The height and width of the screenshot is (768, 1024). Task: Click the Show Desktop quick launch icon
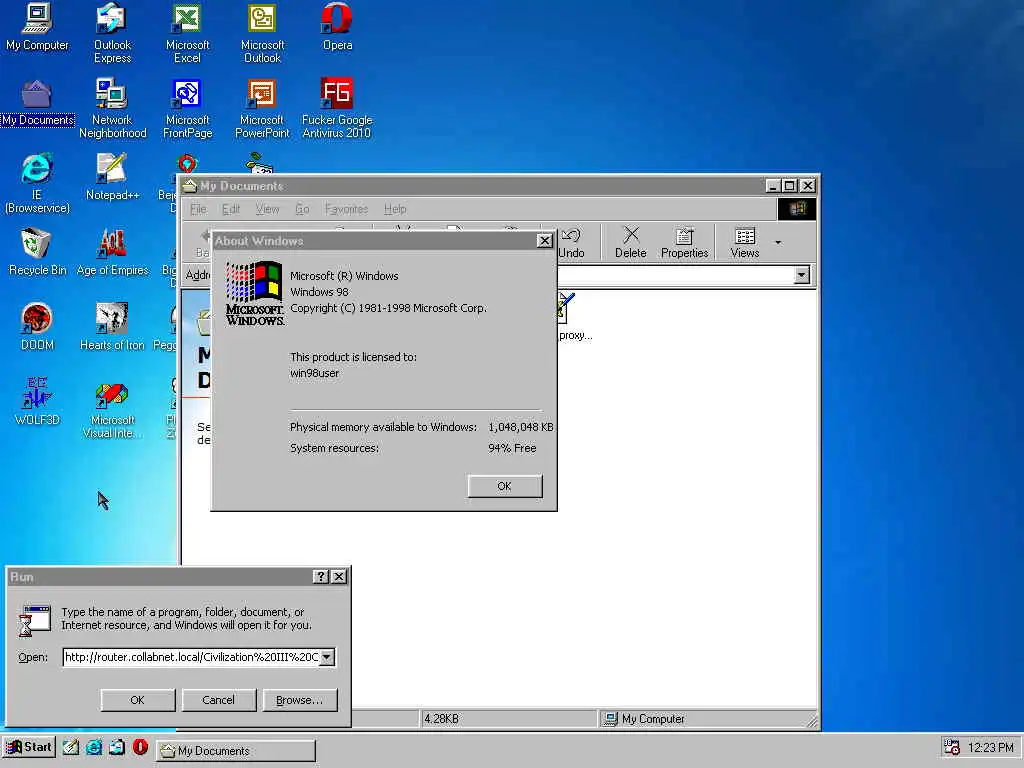pos(71,748)
